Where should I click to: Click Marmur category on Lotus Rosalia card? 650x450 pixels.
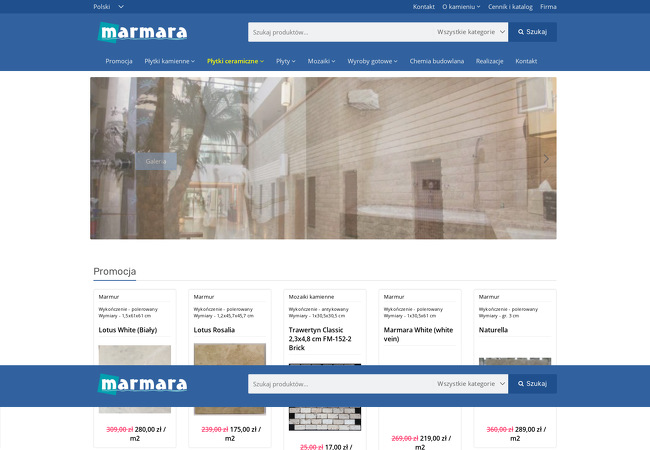click(204, 297)
